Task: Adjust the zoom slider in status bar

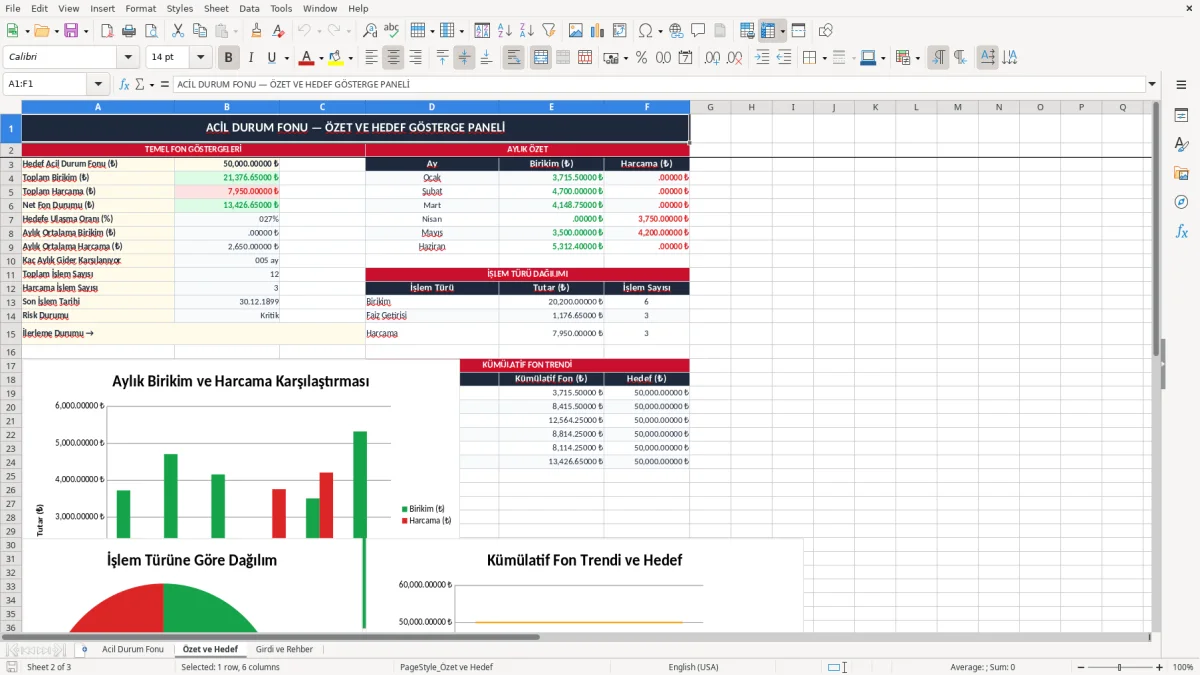Action: [1120, 667]
